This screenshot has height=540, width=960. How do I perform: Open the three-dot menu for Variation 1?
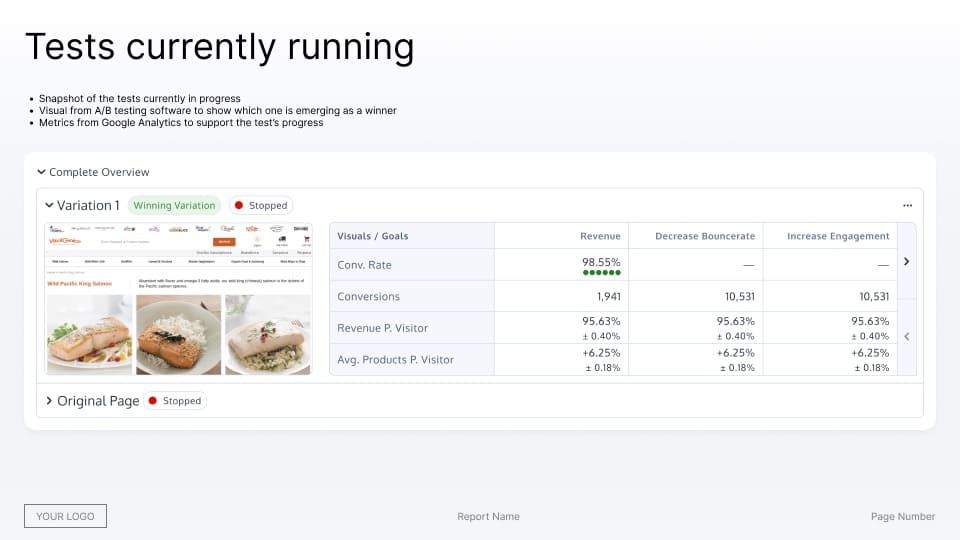(x=907, y=205)
